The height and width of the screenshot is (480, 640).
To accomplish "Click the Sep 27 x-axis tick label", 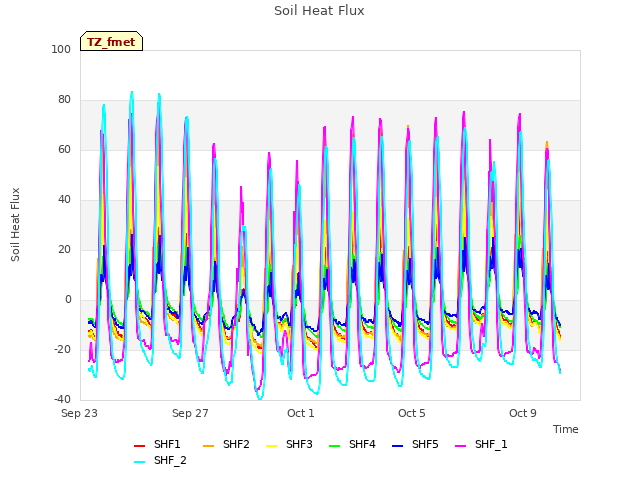I will (x=190, y=413).
